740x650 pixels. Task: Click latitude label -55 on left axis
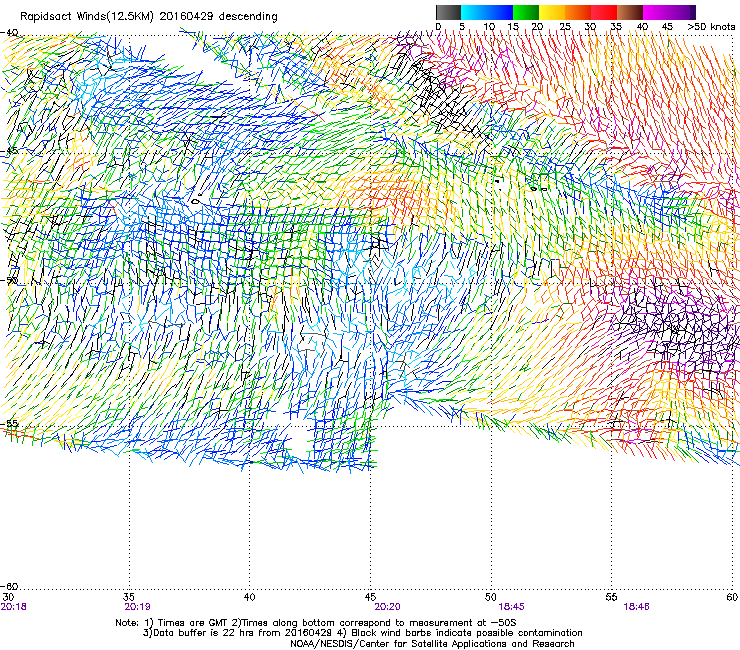(9, 423)
